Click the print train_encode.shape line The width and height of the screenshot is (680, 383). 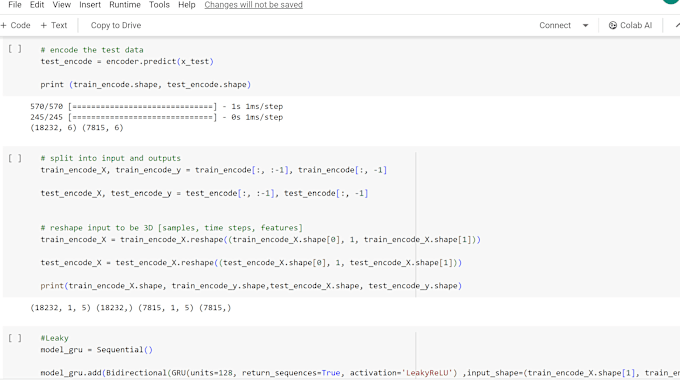tap(146, 84)
